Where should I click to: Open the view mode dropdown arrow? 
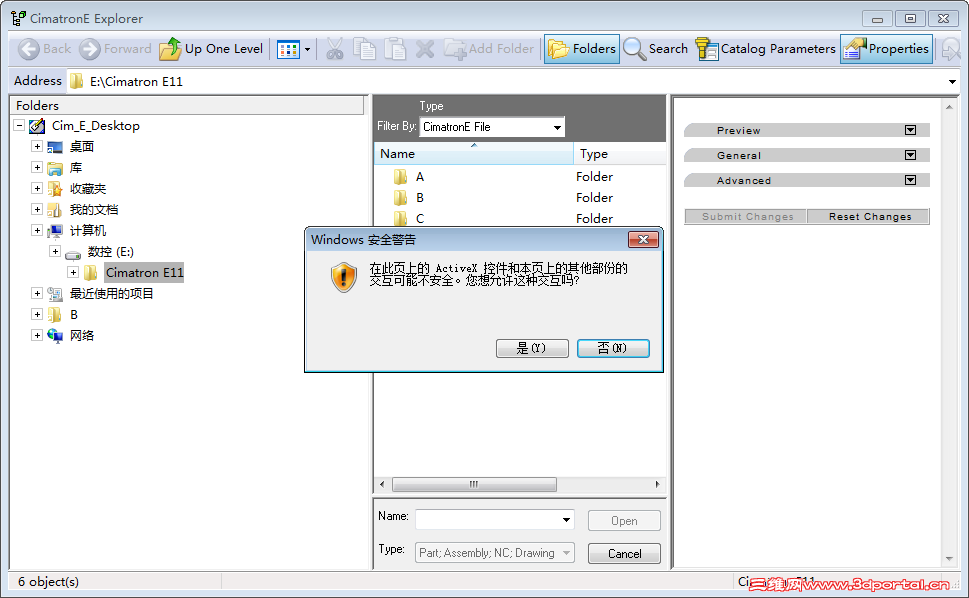click(307, 49)
